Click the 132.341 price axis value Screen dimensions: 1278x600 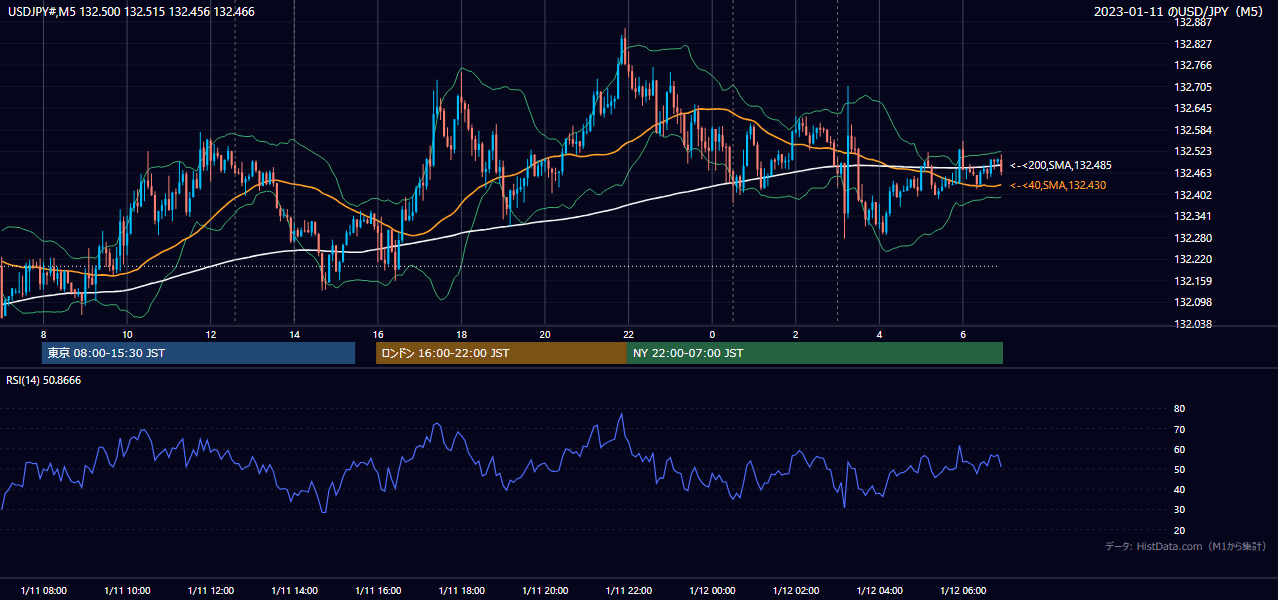click(x=1193, y=216)
